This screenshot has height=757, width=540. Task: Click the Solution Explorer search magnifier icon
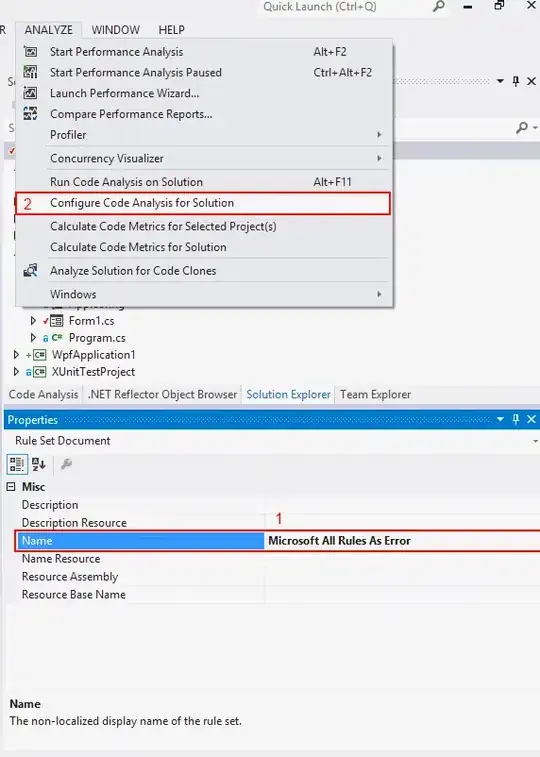522,127
